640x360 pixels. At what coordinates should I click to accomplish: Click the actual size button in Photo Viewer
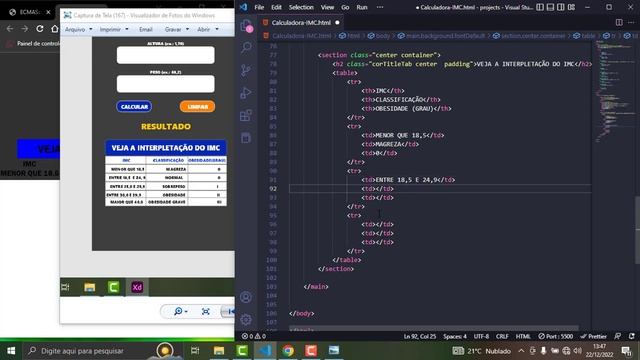pos(206,311)
